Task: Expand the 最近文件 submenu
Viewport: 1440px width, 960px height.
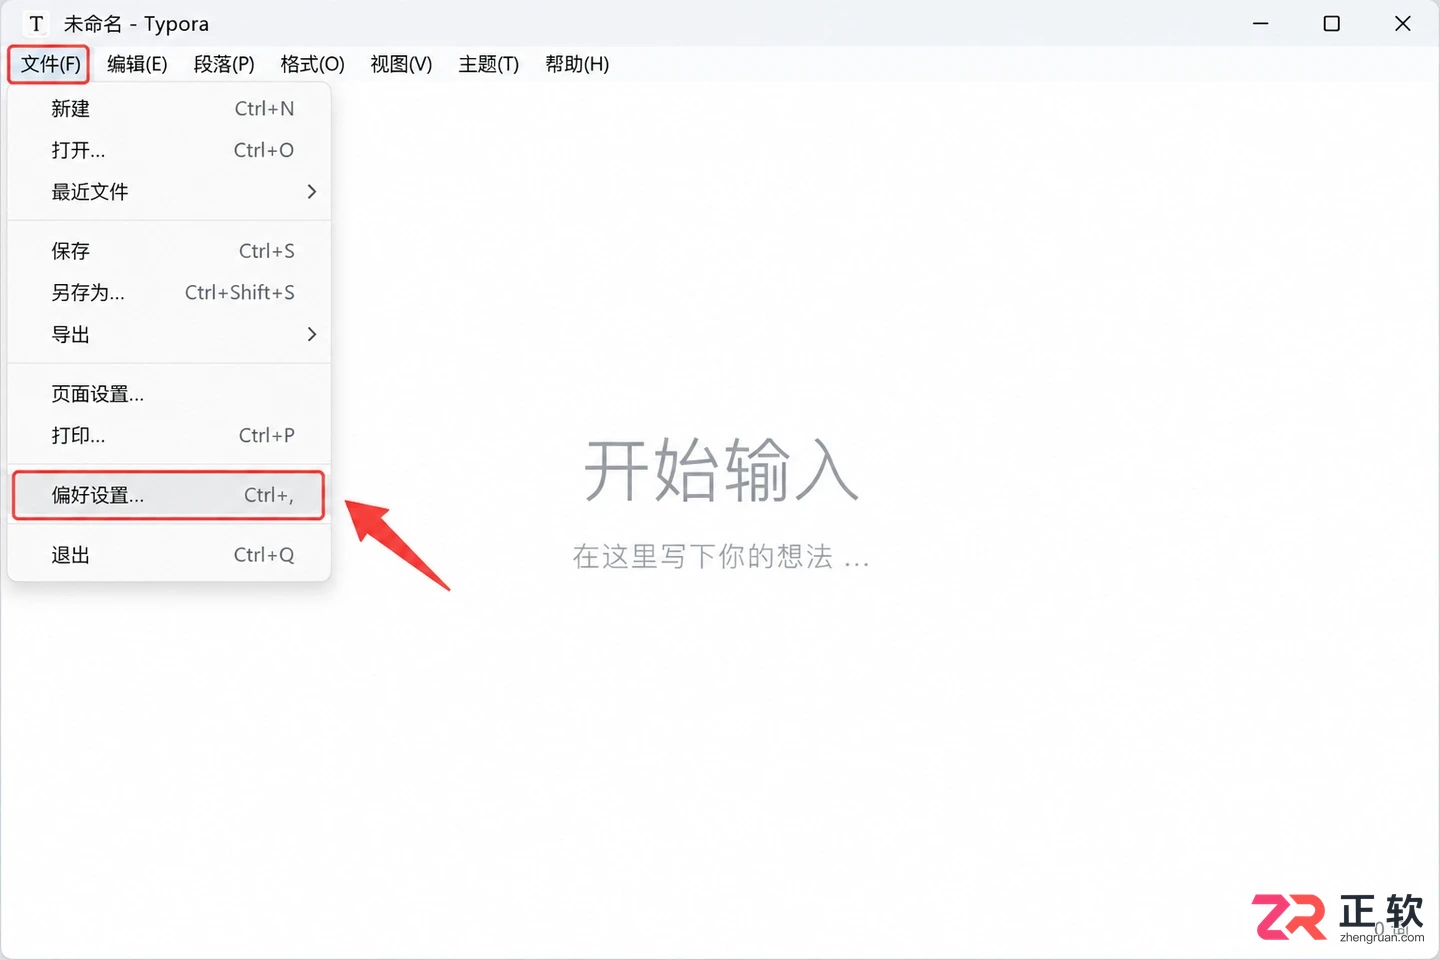Action: pyautogui.click(x=169, y=192)
